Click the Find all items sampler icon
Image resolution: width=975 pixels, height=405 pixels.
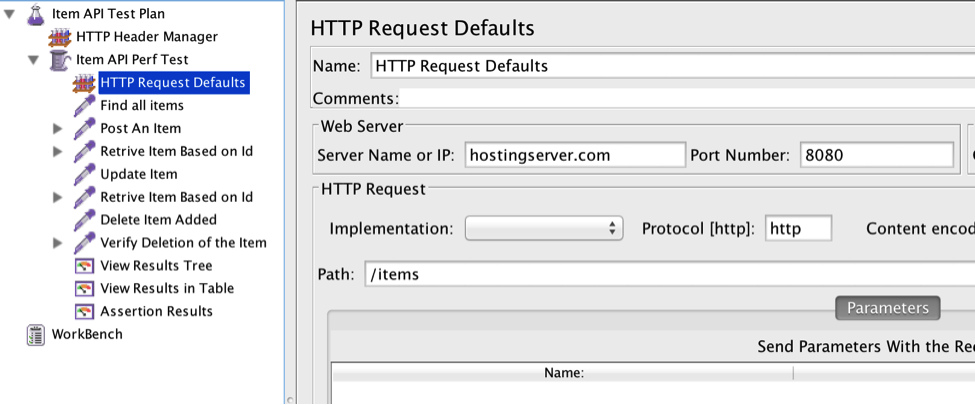(84, 105)
